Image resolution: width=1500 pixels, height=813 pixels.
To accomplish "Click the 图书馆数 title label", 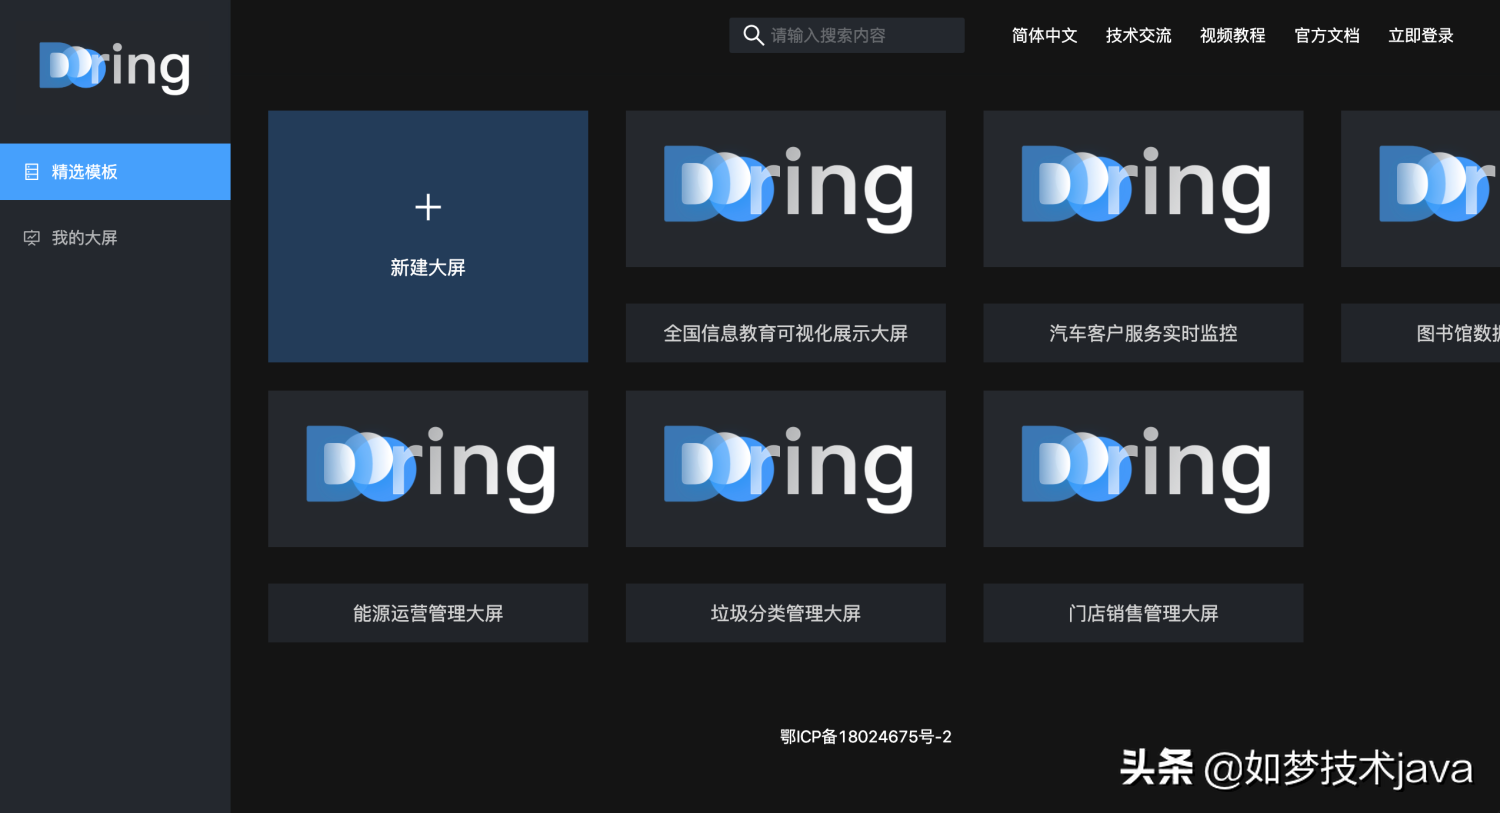I will coord(1421,333).
